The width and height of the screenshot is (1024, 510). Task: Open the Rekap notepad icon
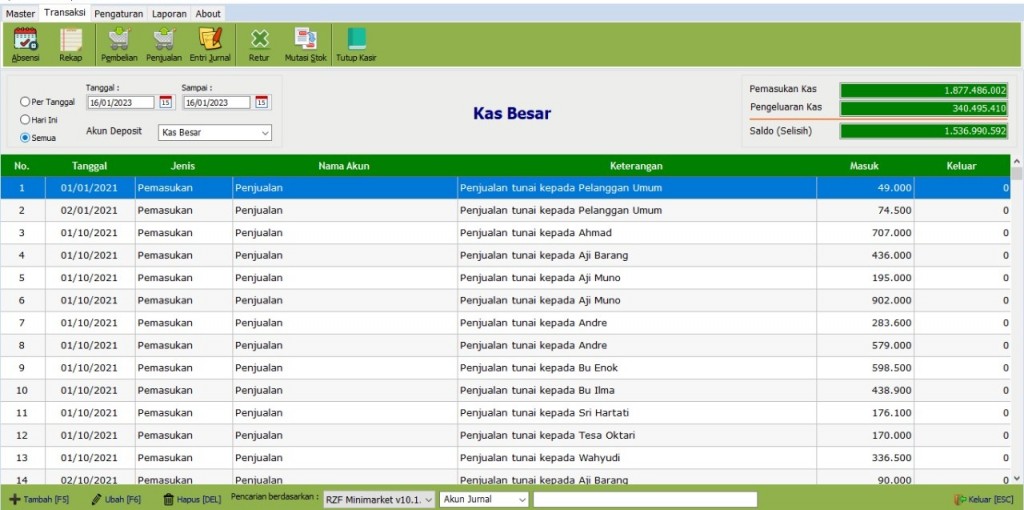(x=71, y=44)
